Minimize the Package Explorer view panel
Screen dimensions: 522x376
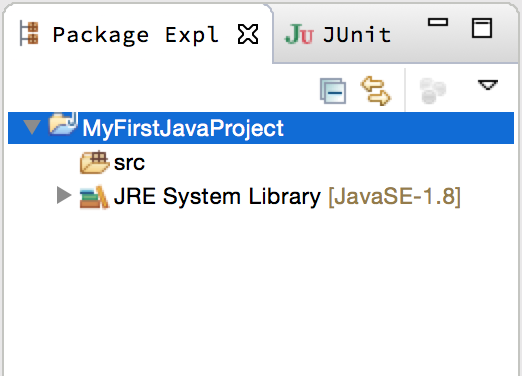pyautogui.click(x=438, y=22)
